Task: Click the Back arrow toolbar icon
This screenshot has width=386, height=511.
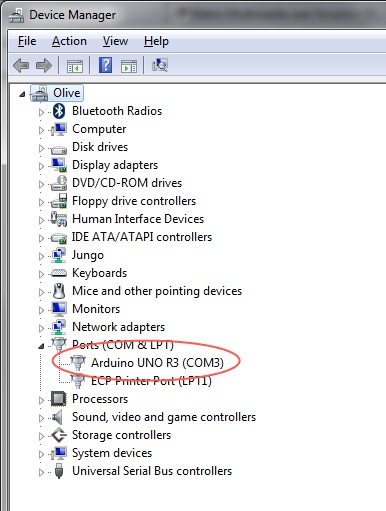Action: (x=21, y=65)
